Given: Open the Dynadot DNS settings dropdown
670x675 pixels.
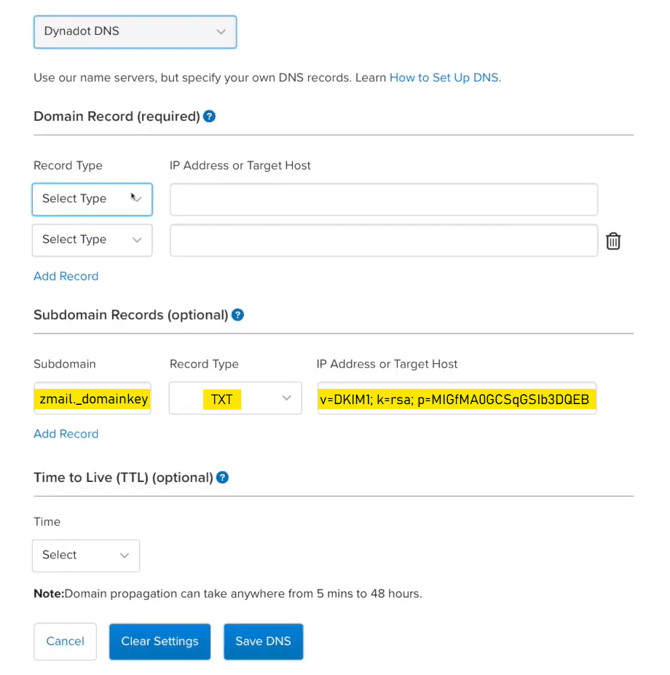Looking at the screenshot, I should [x=135, y=32].
